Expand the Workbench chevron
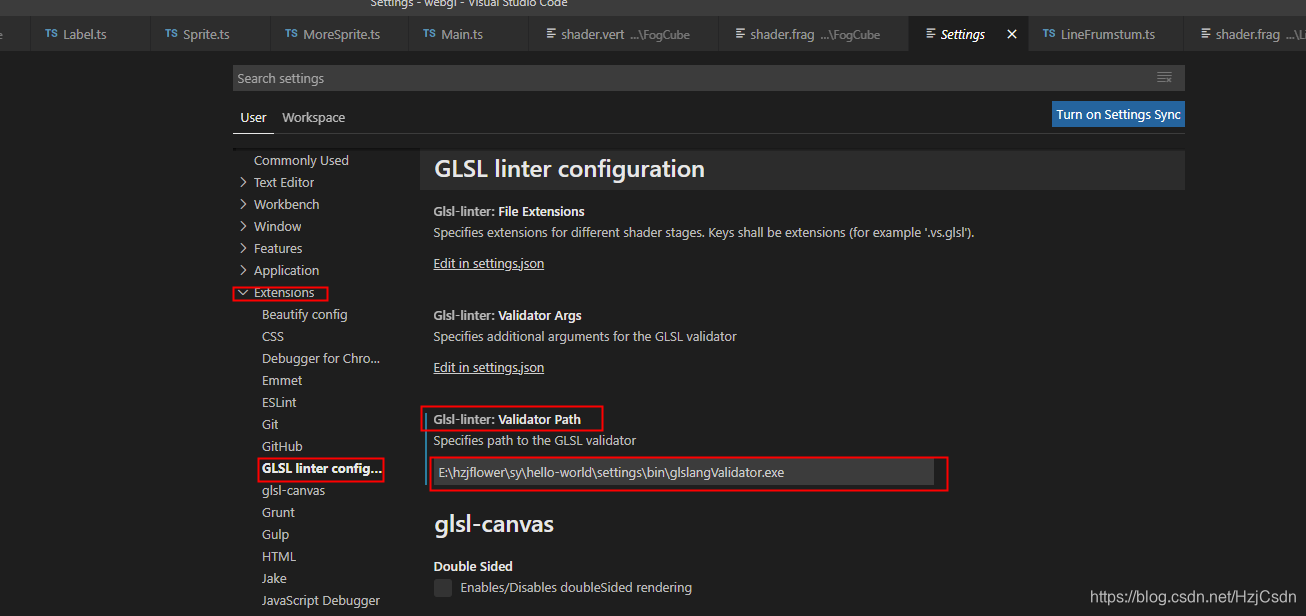 pyautogui.click(x=243, y=204)
